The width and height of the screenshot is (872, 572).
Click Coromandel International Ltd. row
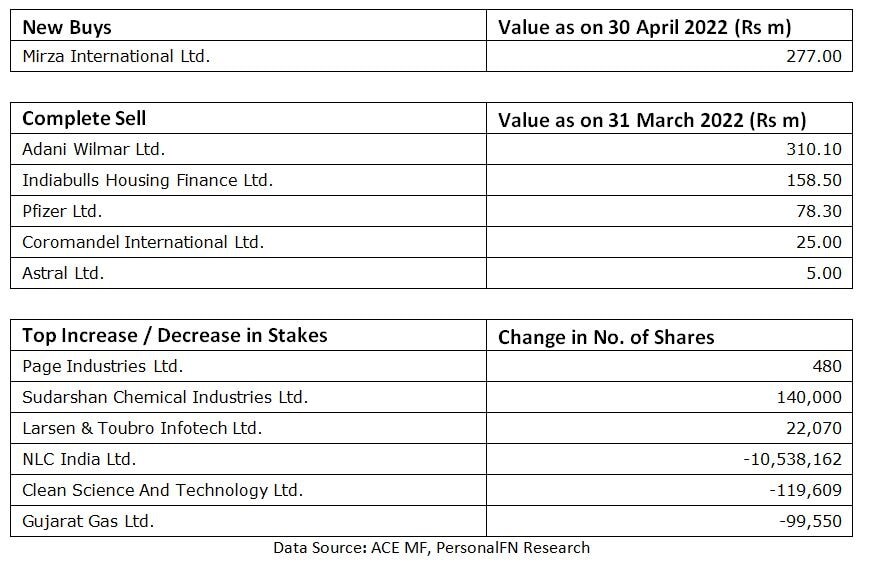click(x=142, y=242)
